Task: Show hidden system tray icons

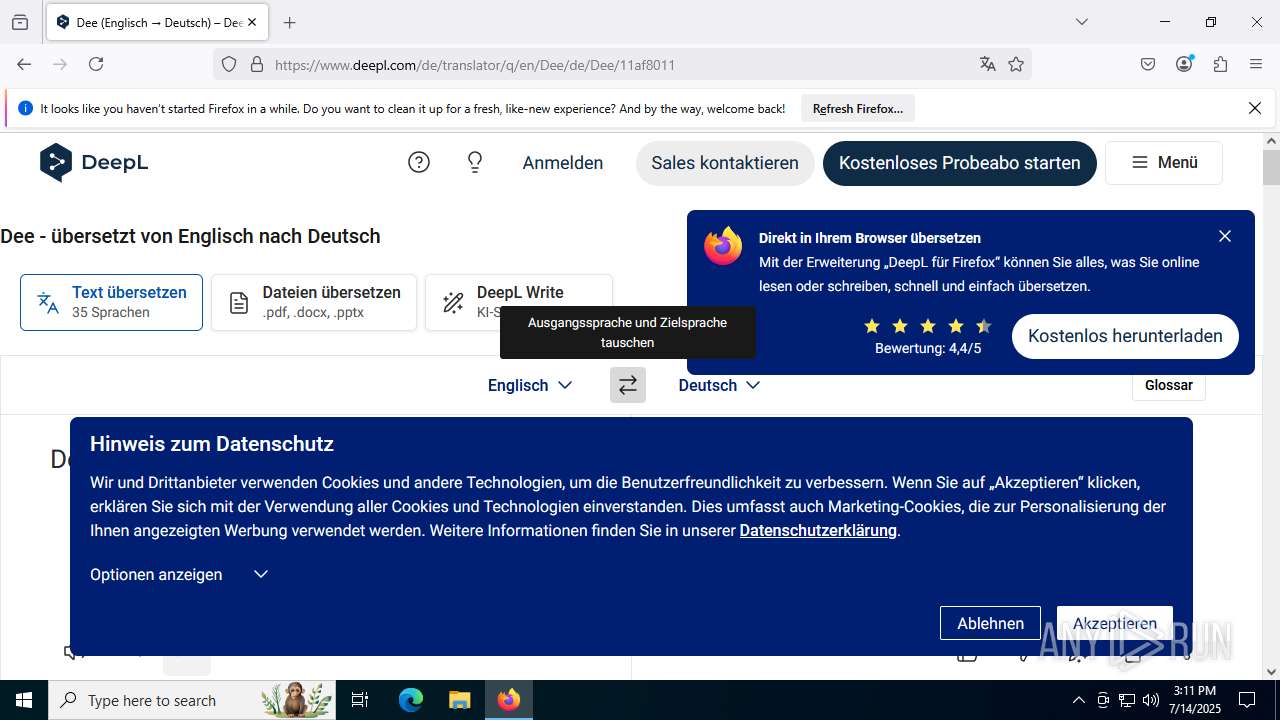Action: coord(1078,700)
